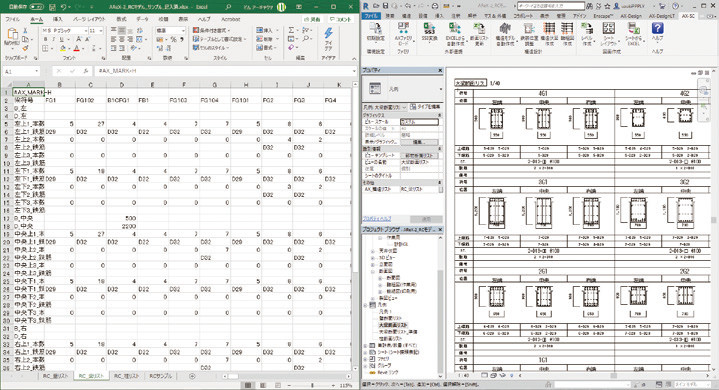Viewport: 719px width, 390px height.
Task: Expand the 3D views tree node
Action: tap(372, 258)
